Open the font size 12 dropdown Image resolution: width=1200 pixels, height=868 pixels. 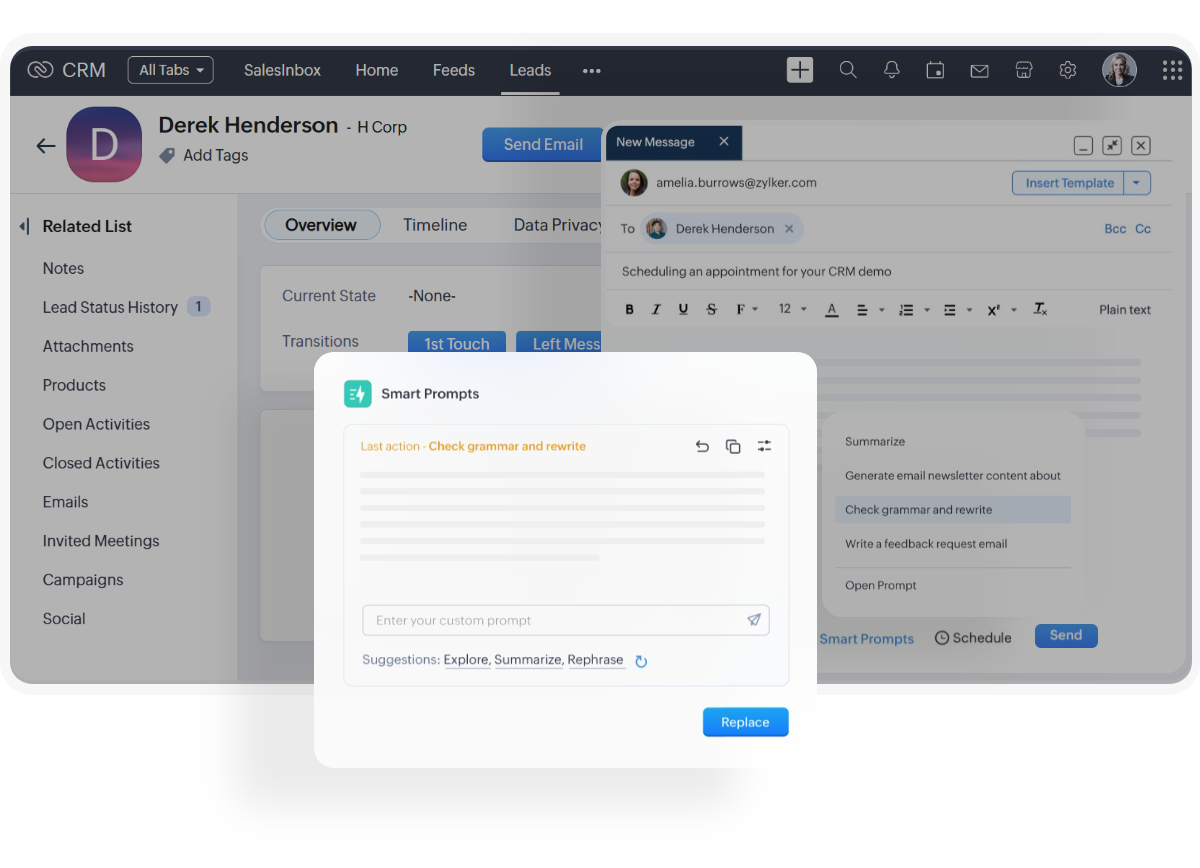792,310
